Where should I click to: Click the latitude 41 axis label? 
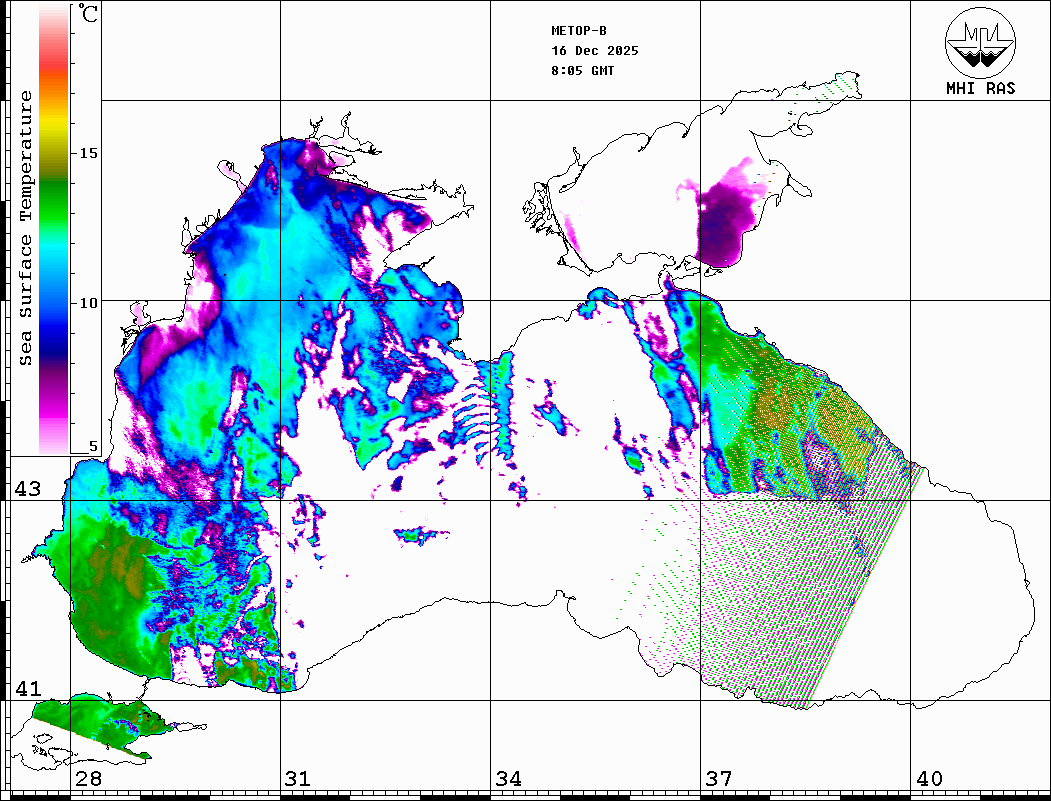click(x=27, y=689)
